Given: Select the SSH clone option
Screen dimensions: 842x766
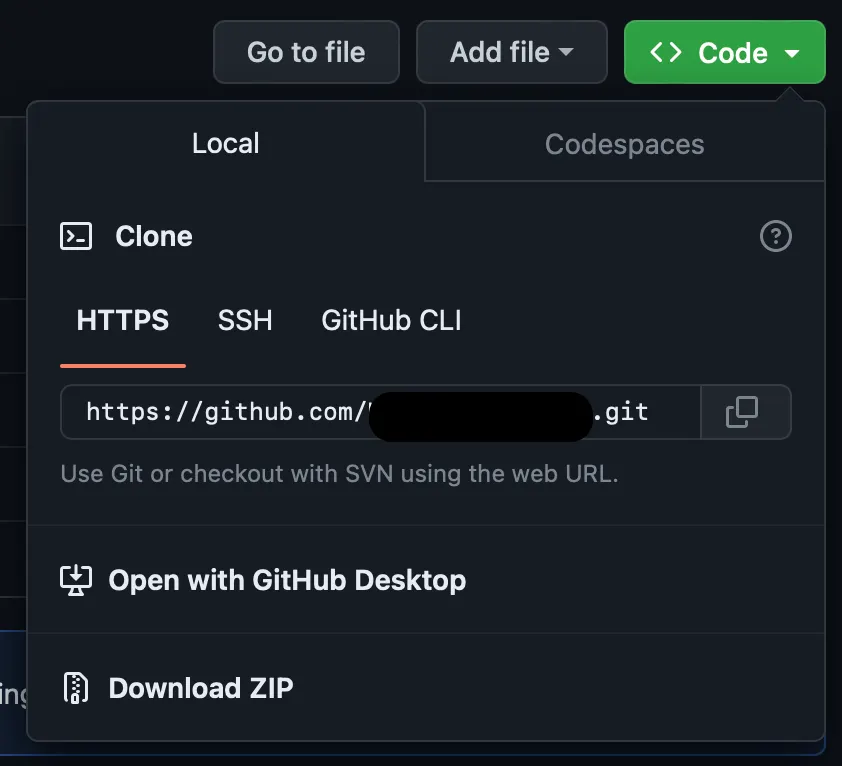Looking at the screenshot, I should [x=245, y=320].
